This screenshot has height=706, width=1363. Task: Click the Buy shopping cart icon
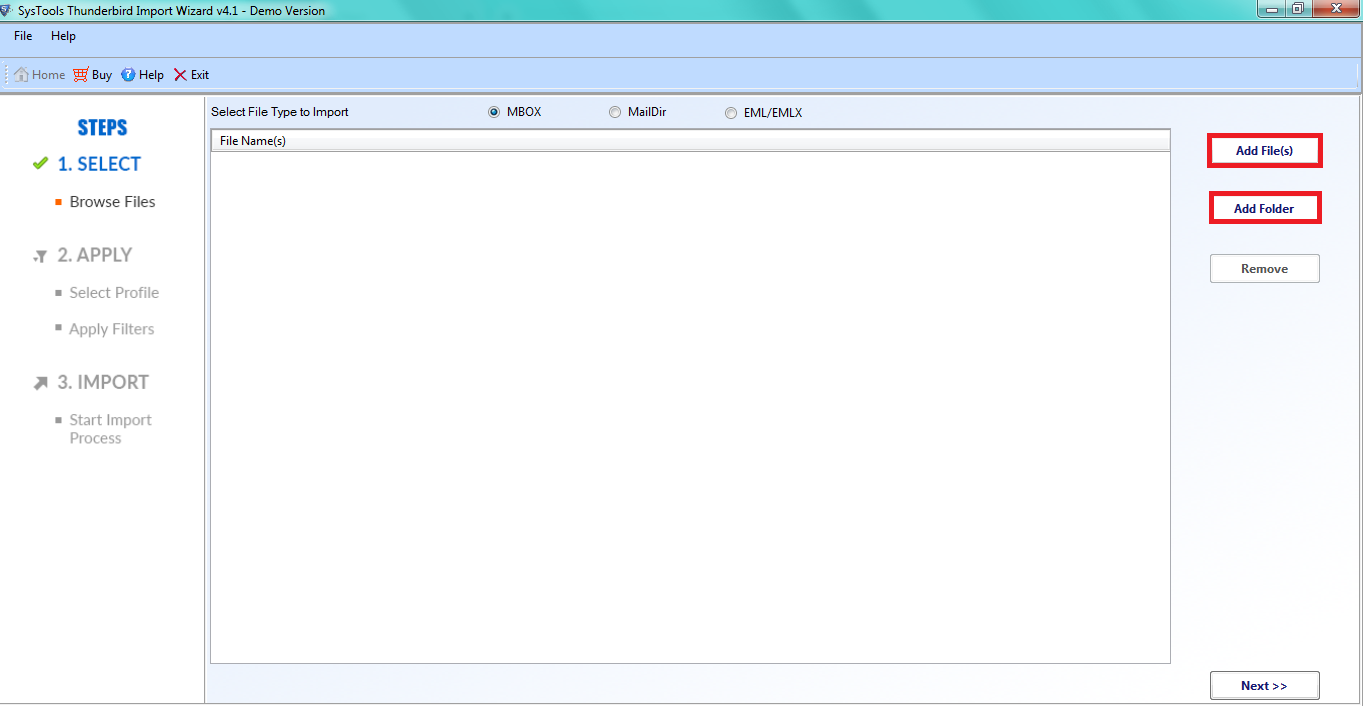tap(81, 75)
